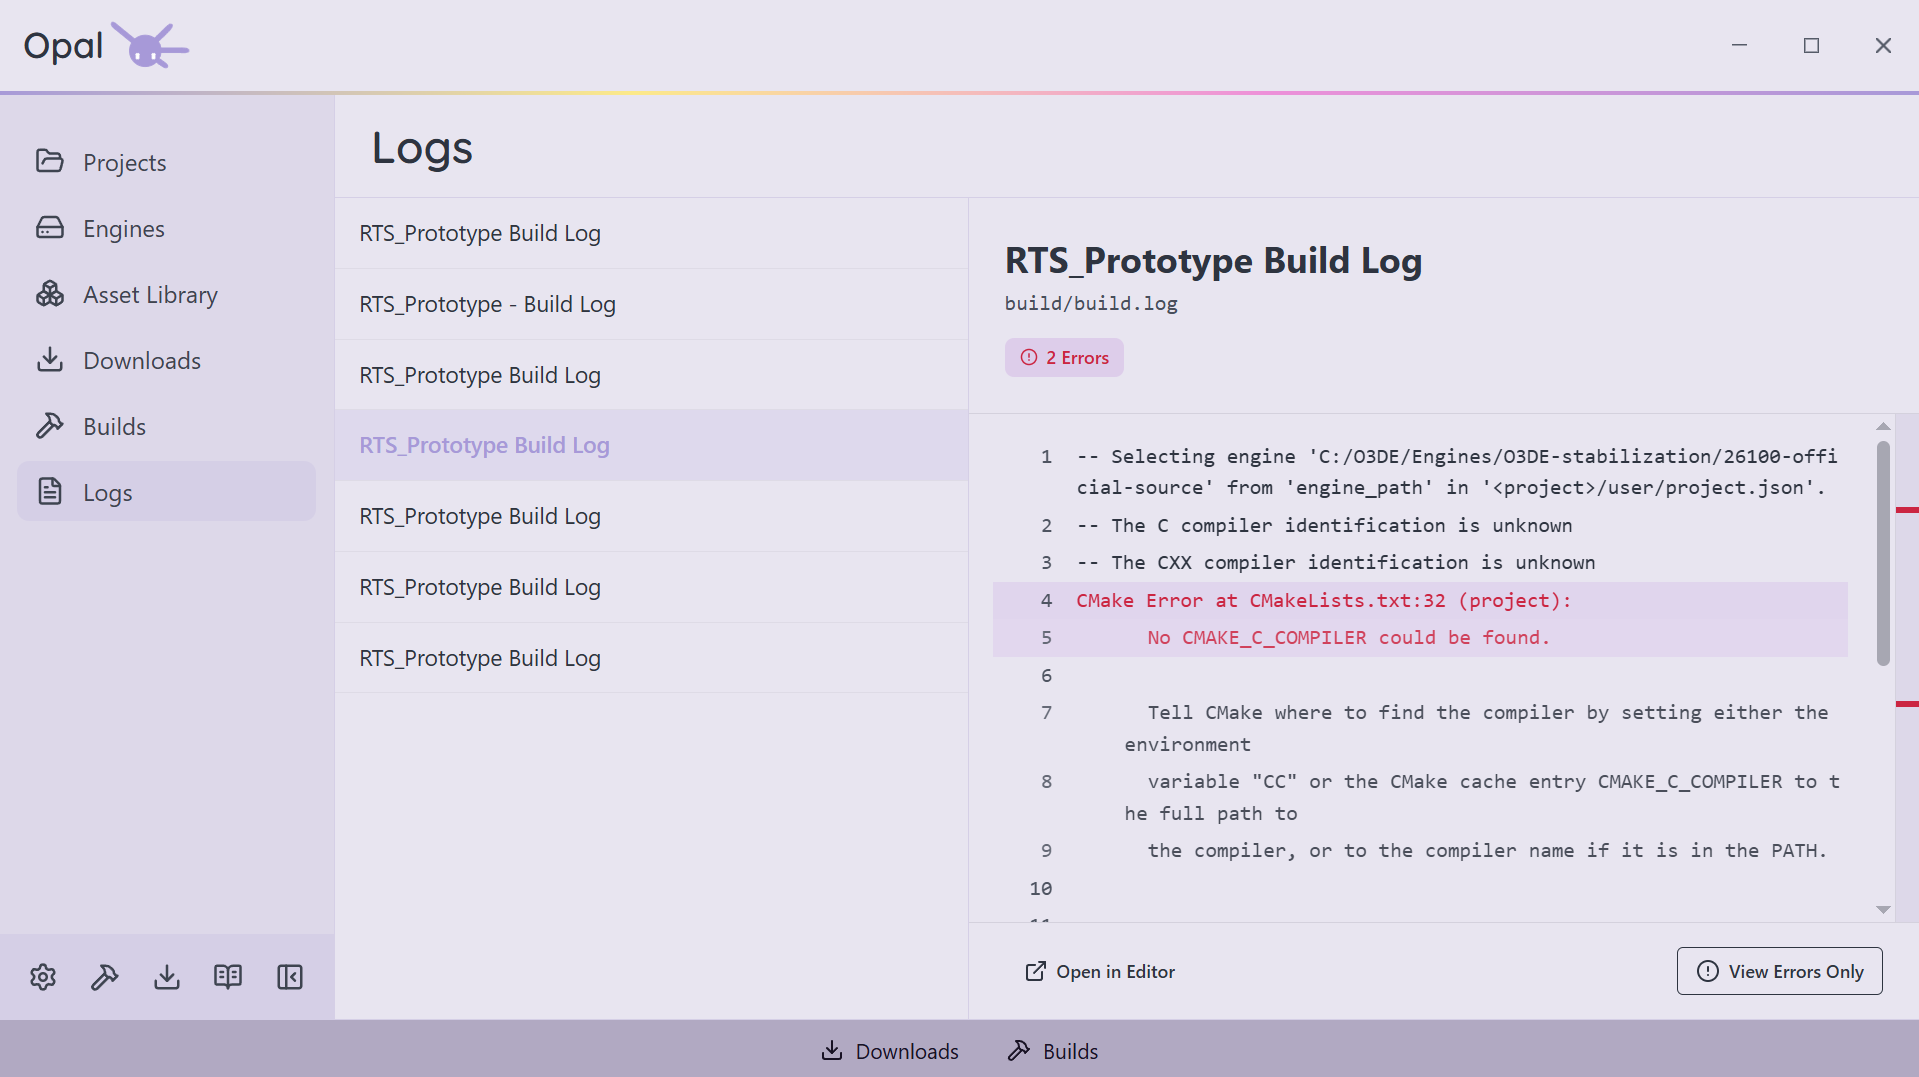Click the upper red error marker on scrollbar
Screen dimensions: 1919x1077
(x=1907, y=510)
